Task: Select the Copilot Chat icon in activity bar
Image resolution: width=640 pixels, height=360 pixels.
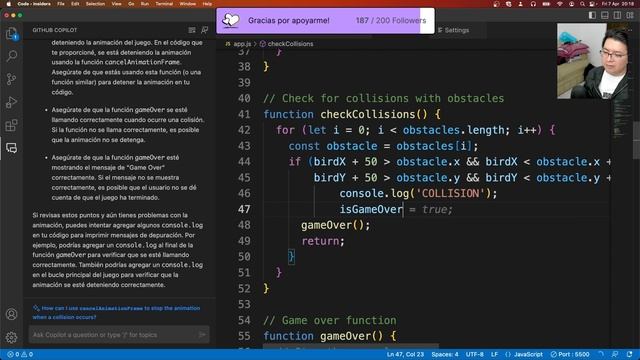Action: click(11, 148)
